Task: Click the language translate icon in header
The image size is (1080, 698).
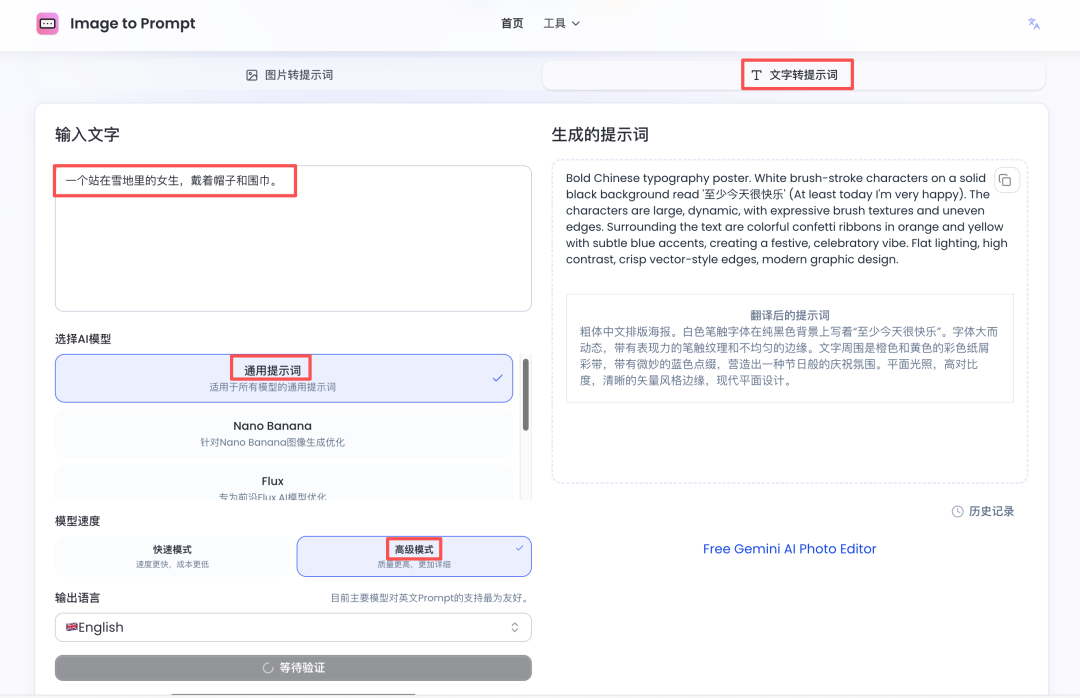Action: click(x=1034, y=24)
